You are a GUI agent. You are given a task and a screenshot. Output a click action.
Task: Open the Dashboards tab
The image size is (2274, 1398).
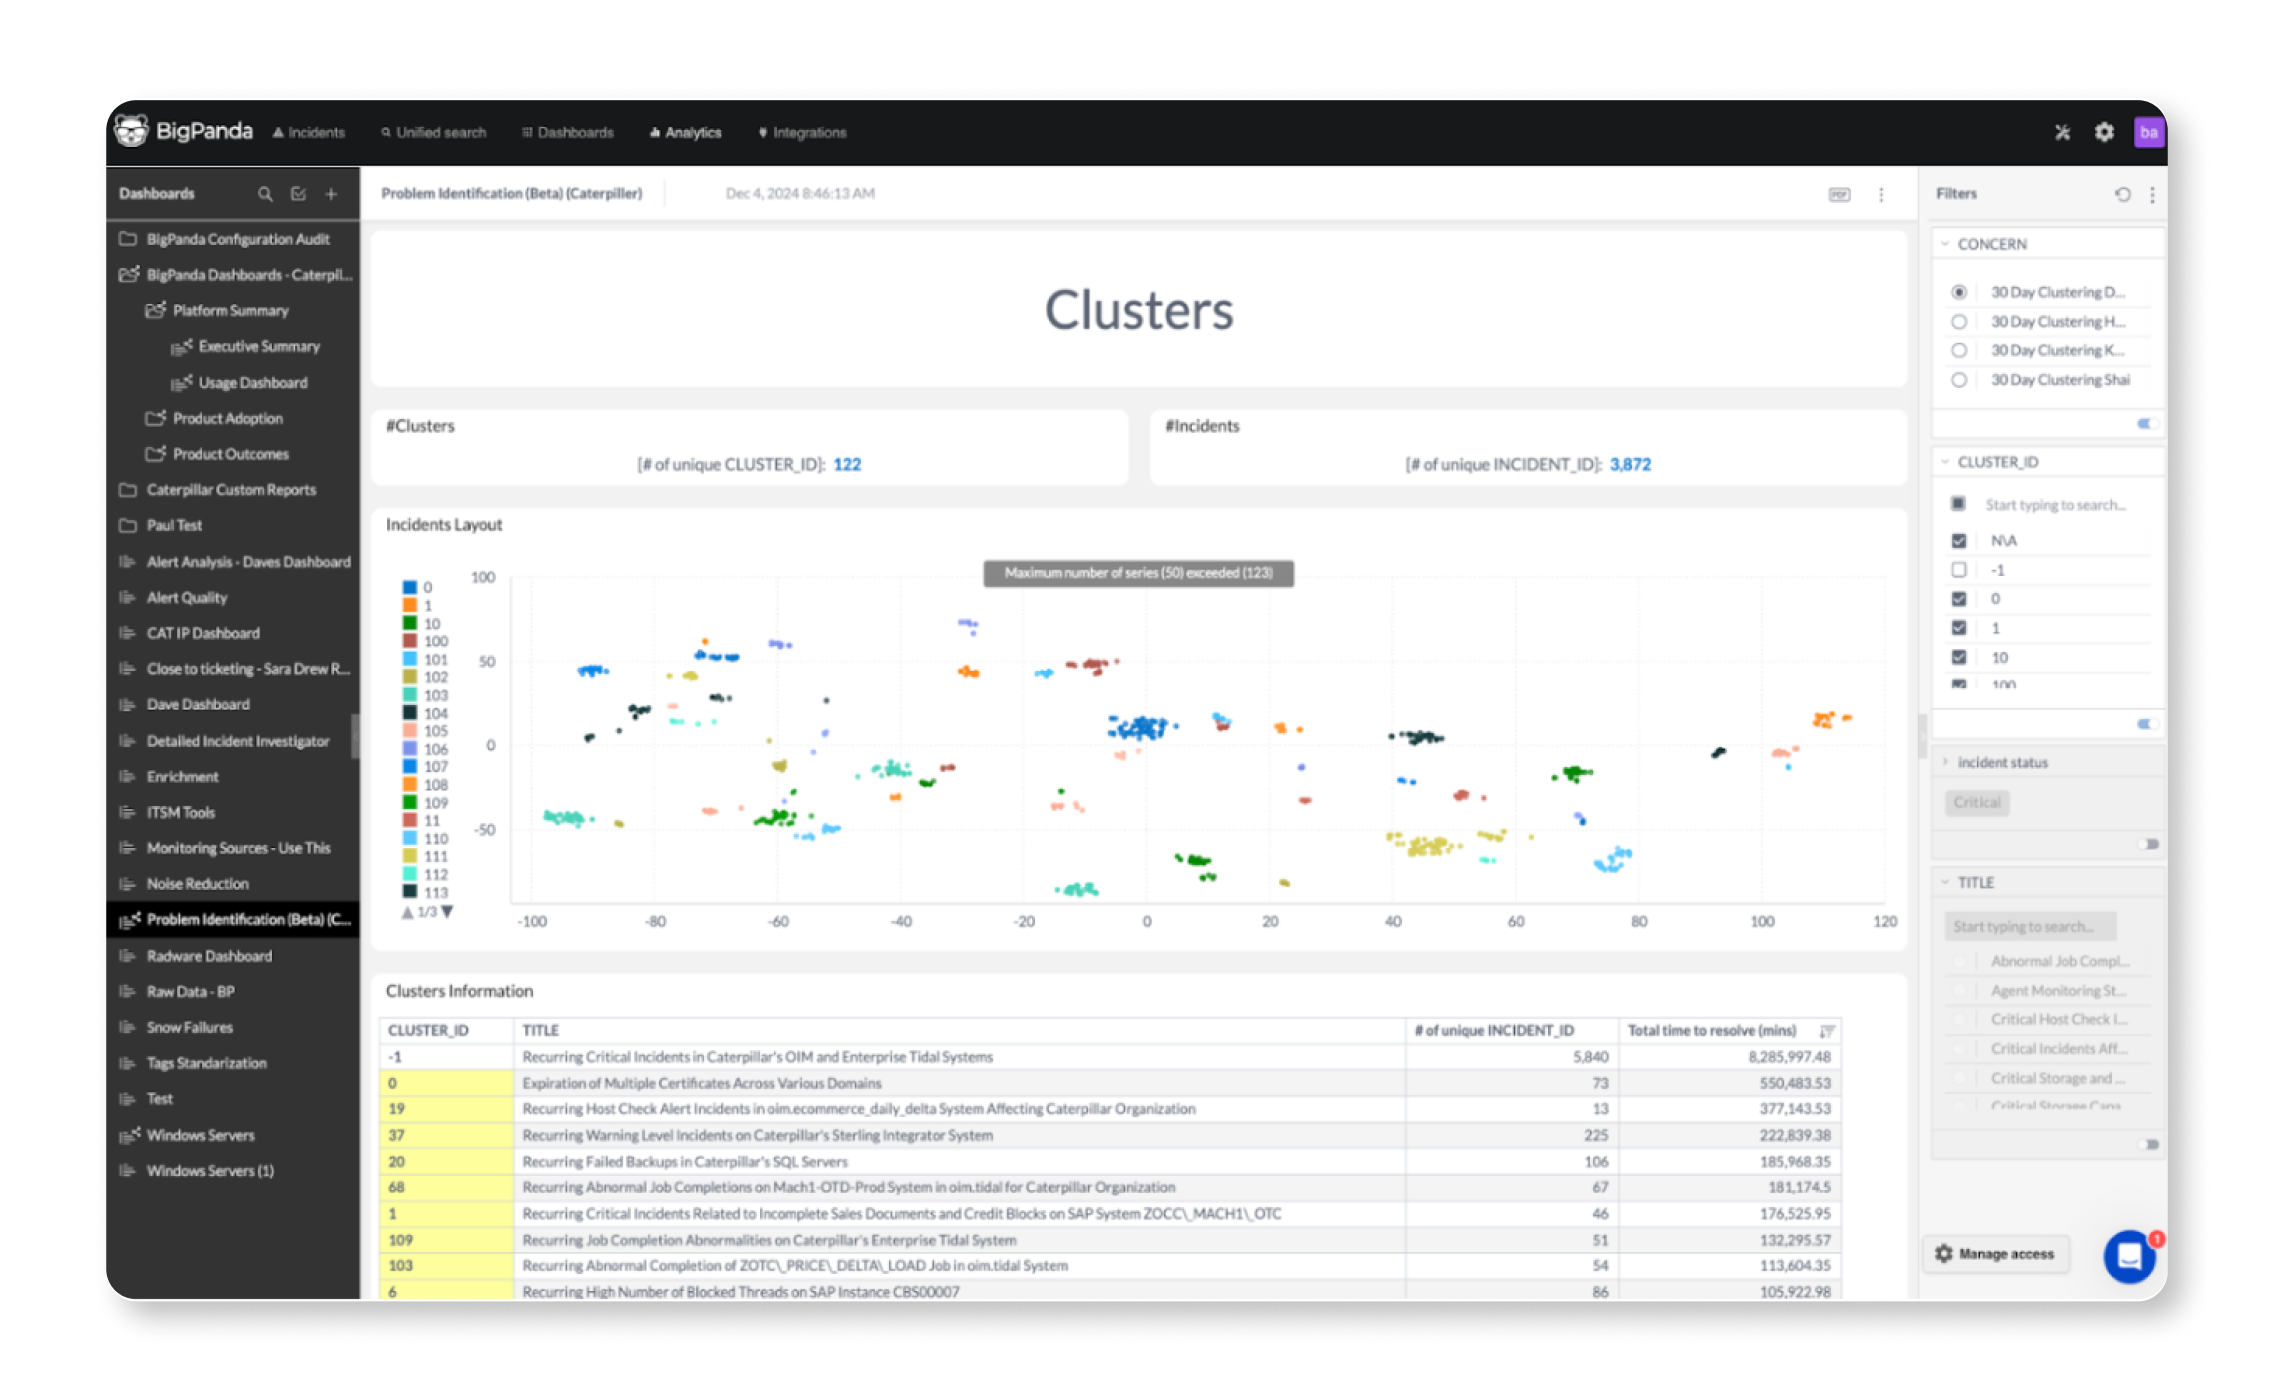pos(568,133)
